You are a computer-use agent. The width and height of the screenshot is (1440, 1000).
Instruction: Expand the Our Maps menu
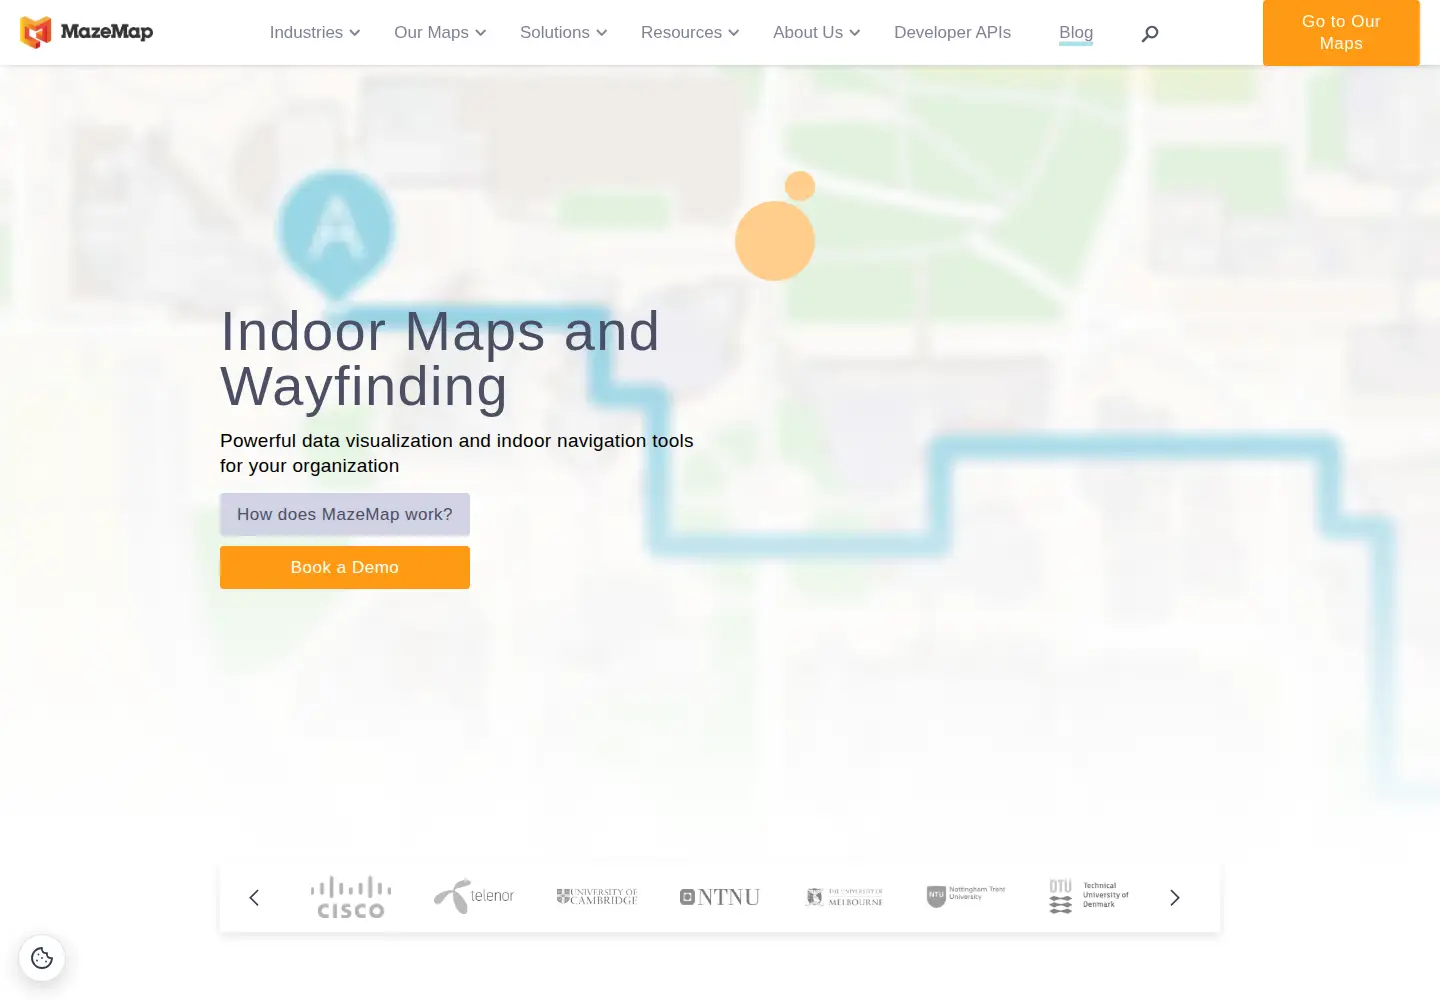point(440,33)
